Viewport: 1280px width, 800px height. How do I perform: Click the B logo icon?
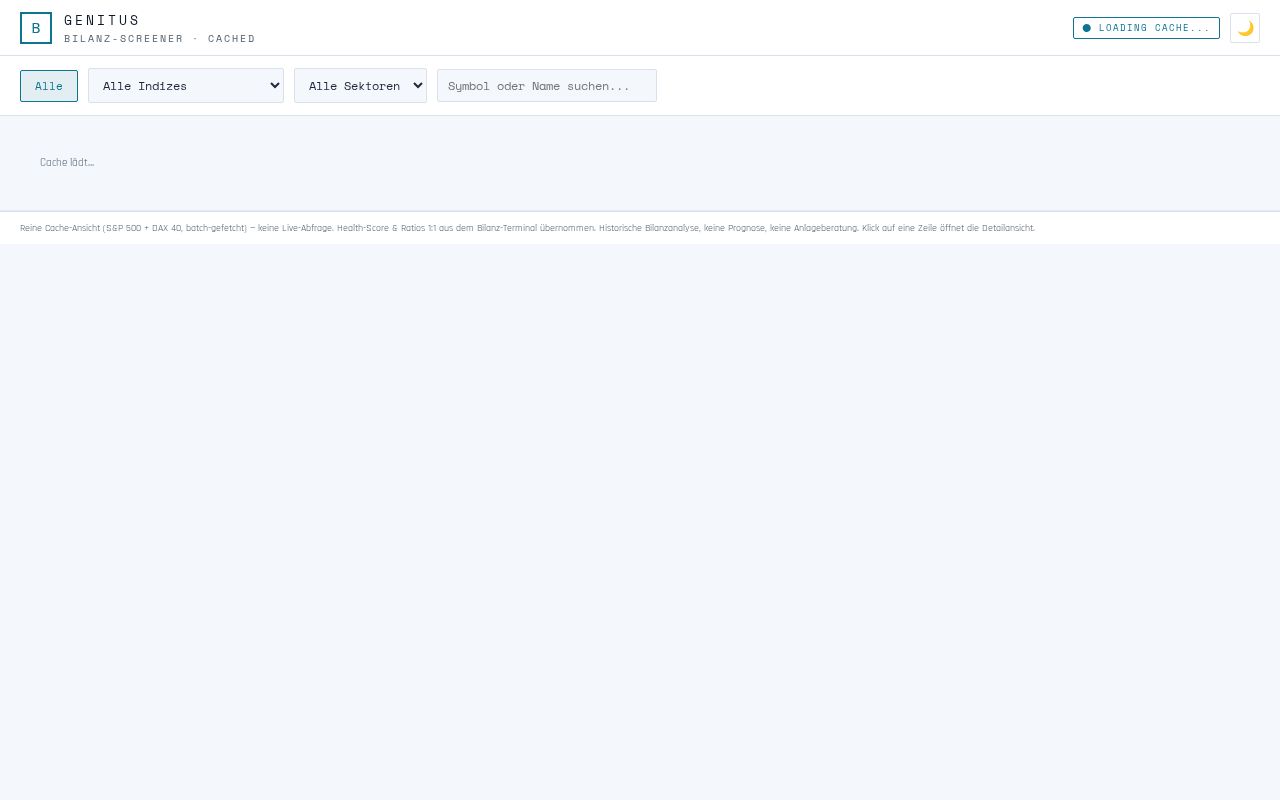pyautogui.click(x=36, y=28)
